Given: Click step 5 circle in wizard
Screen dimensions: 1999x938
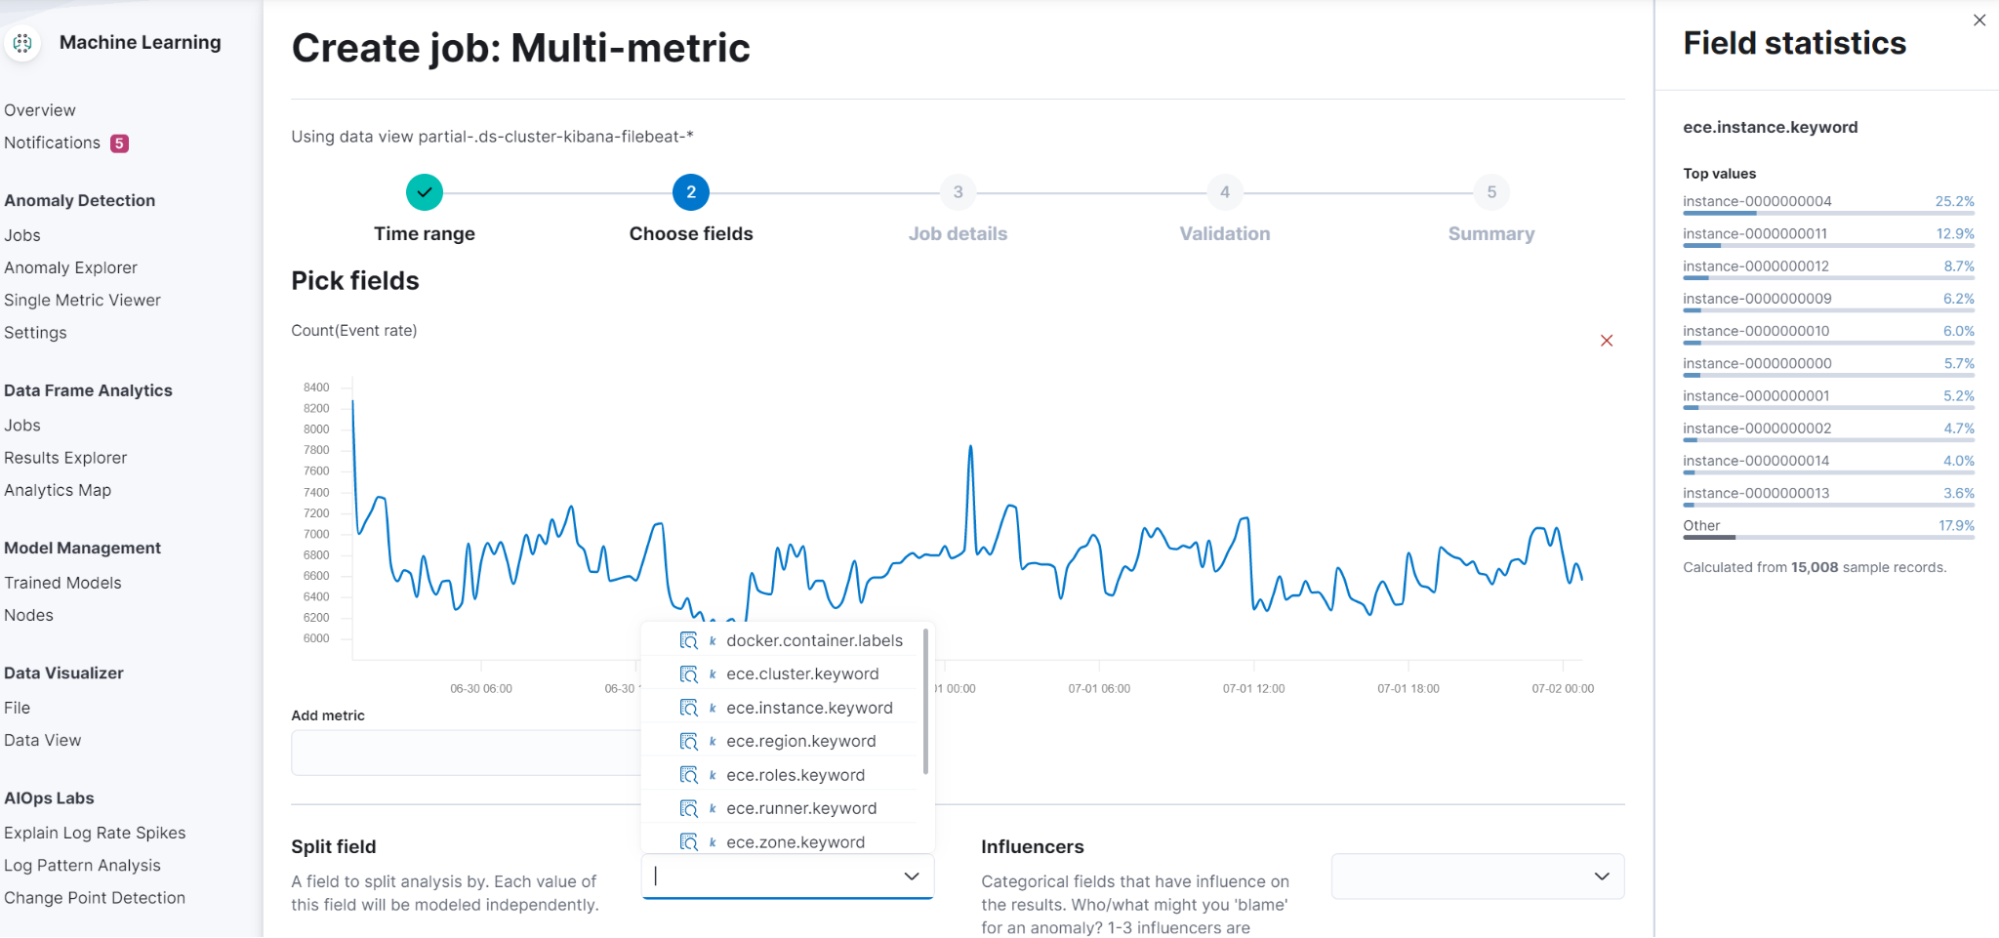Looking at the screenshot, I should 1491,192.
